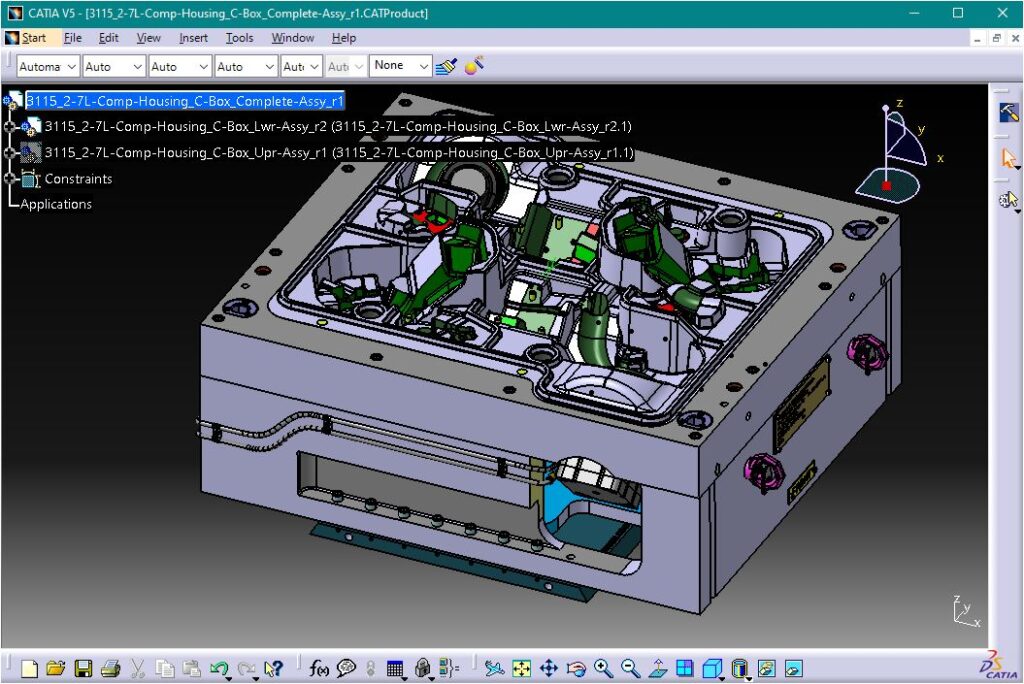Click the Copy icon in the bottom toolbar

(x=165, y=668)
